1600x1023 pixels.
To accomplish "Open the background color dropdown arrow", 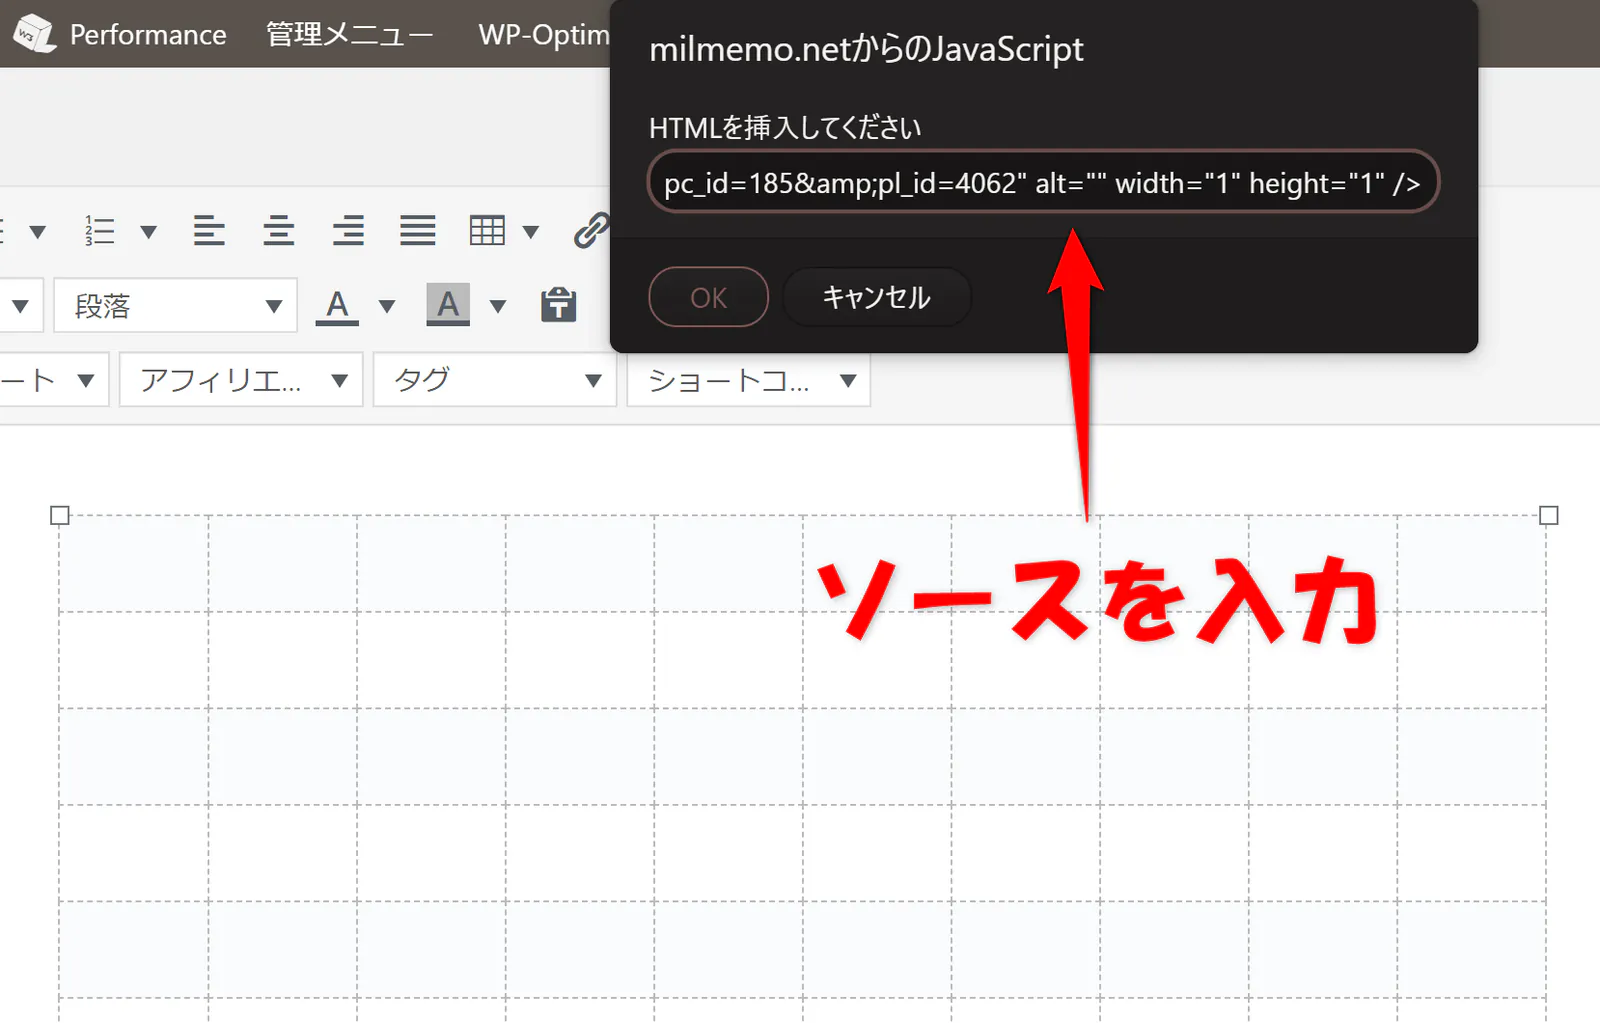I will click(498, 306).
